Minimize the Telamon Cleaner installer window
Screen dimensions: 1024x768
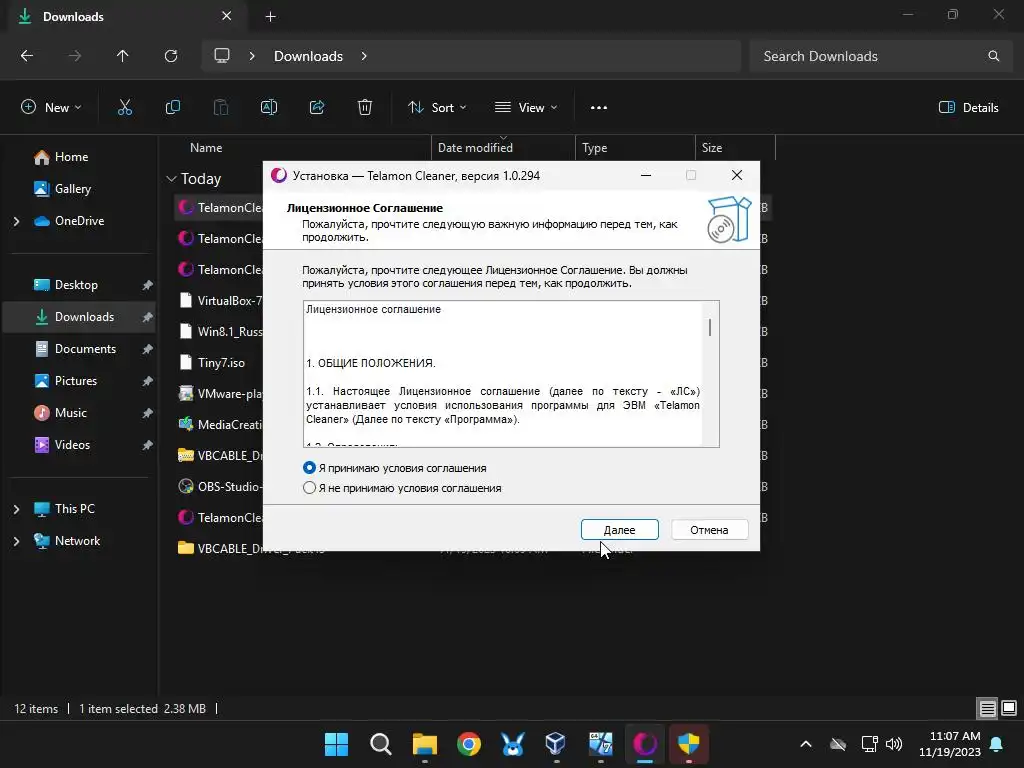point(646,175)
